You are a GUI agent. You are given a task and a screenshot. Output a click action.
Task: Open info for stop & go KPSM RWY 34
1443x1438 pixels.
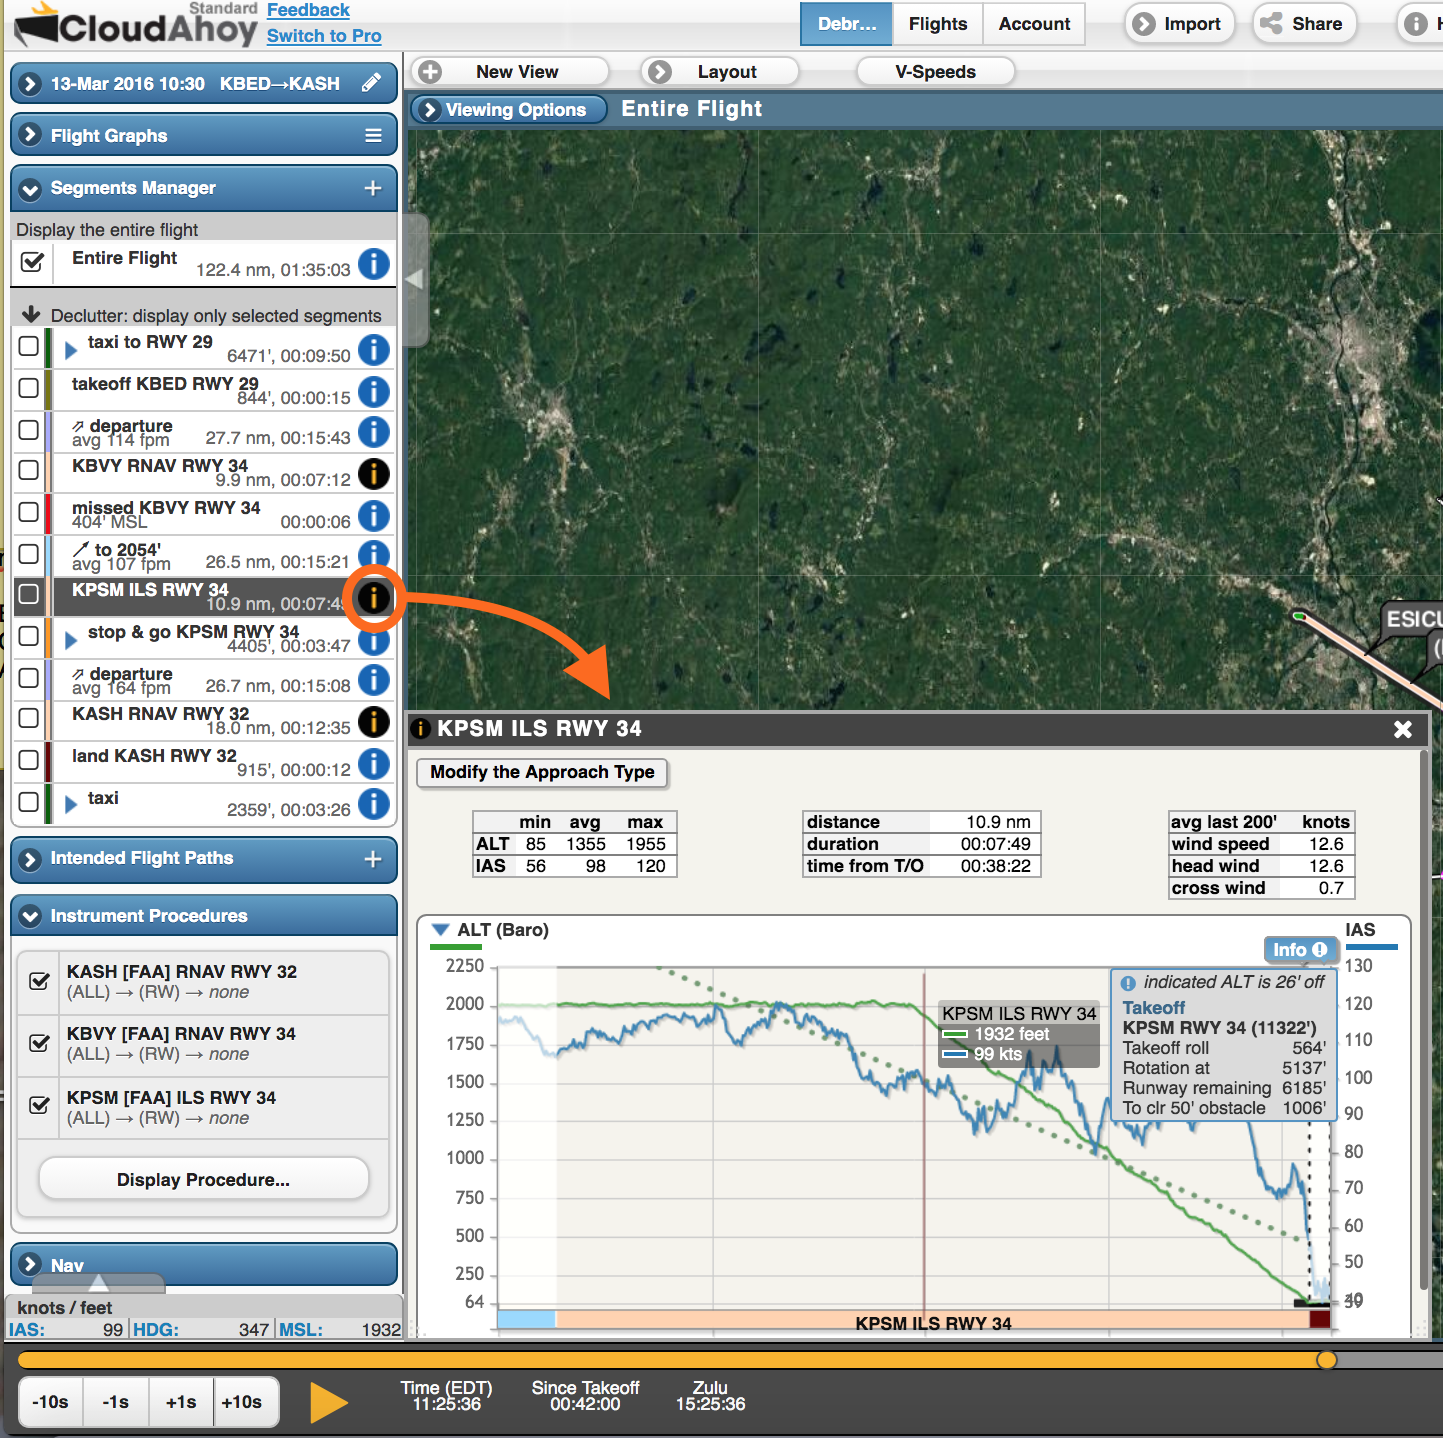coord(373,640)
